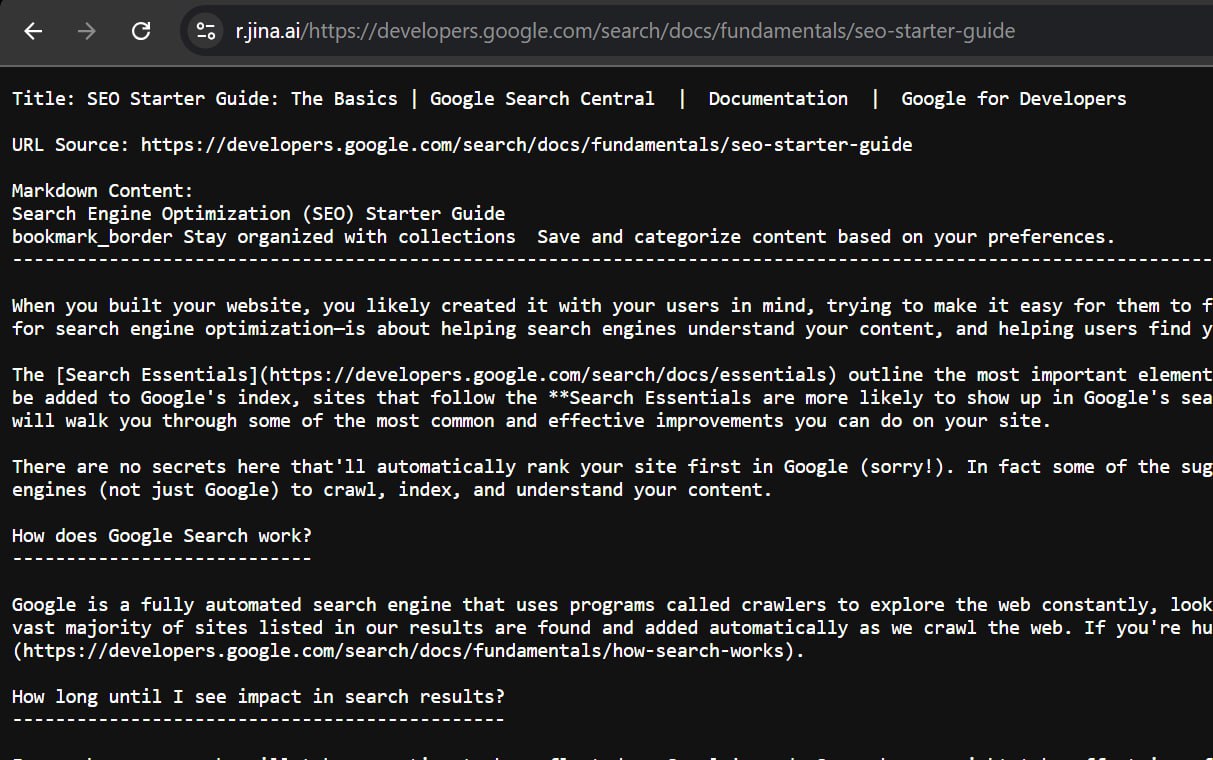Click 'Google for Developers' in the title line

click(x=1013, y=99)
